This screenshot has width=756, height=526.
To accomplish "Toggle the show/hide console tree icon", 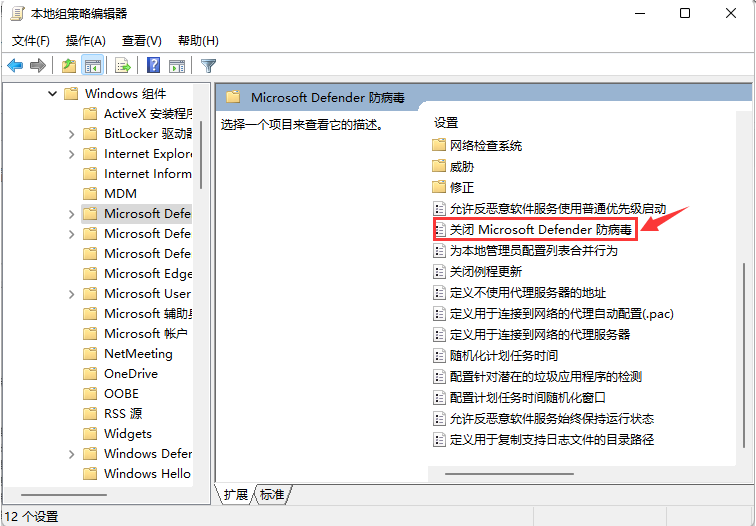I will [x=92, y=66].
